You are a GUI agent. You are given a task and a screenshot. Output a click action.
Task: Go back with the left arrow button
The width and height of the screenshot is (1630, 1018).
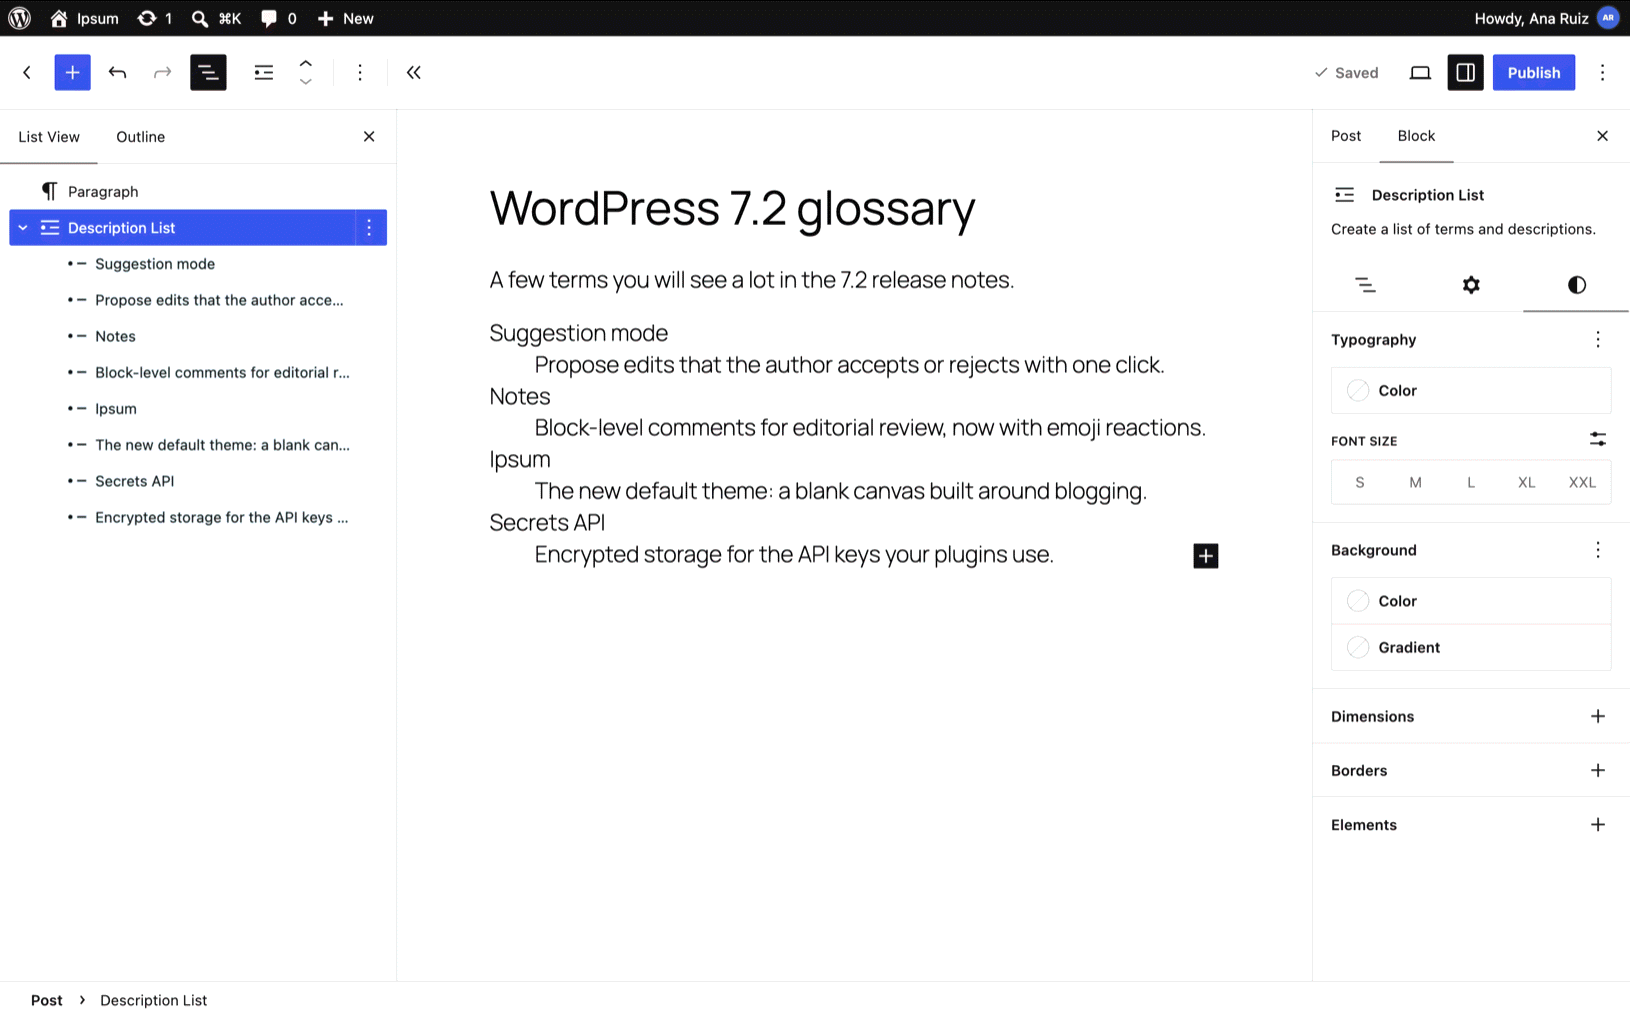27,72
